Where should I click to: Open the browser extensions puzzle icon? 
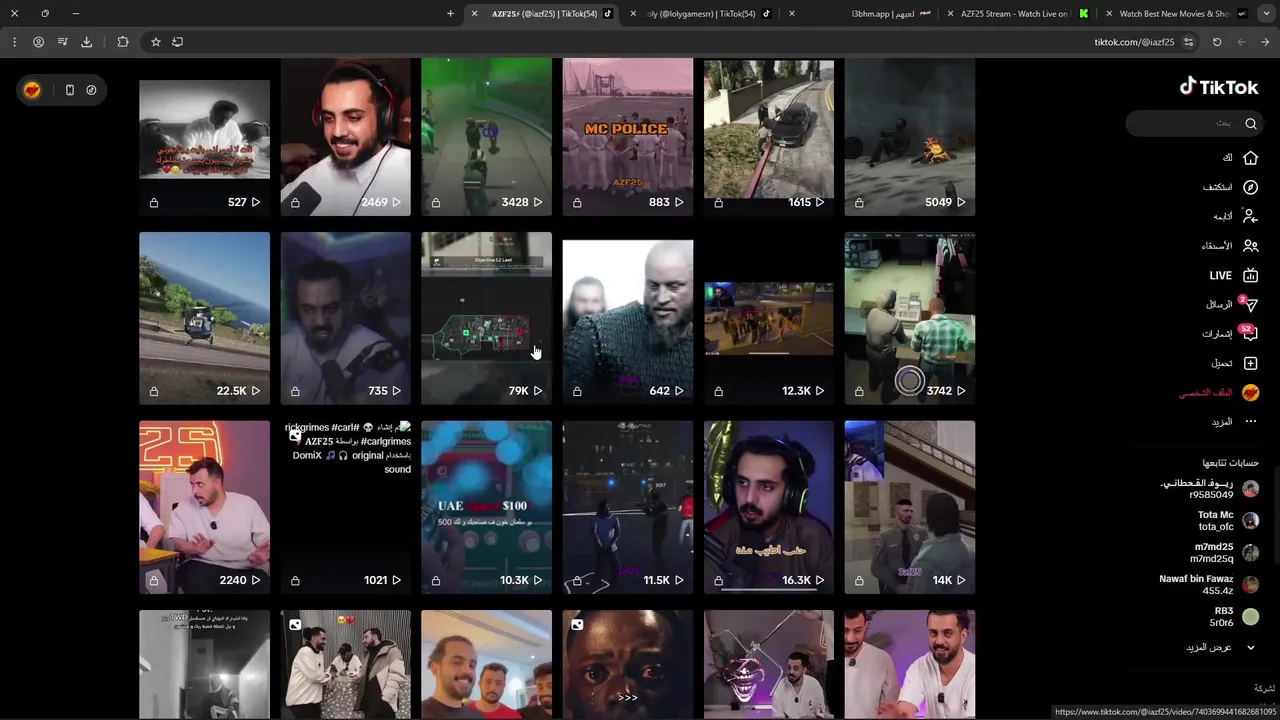click(123, 42)
